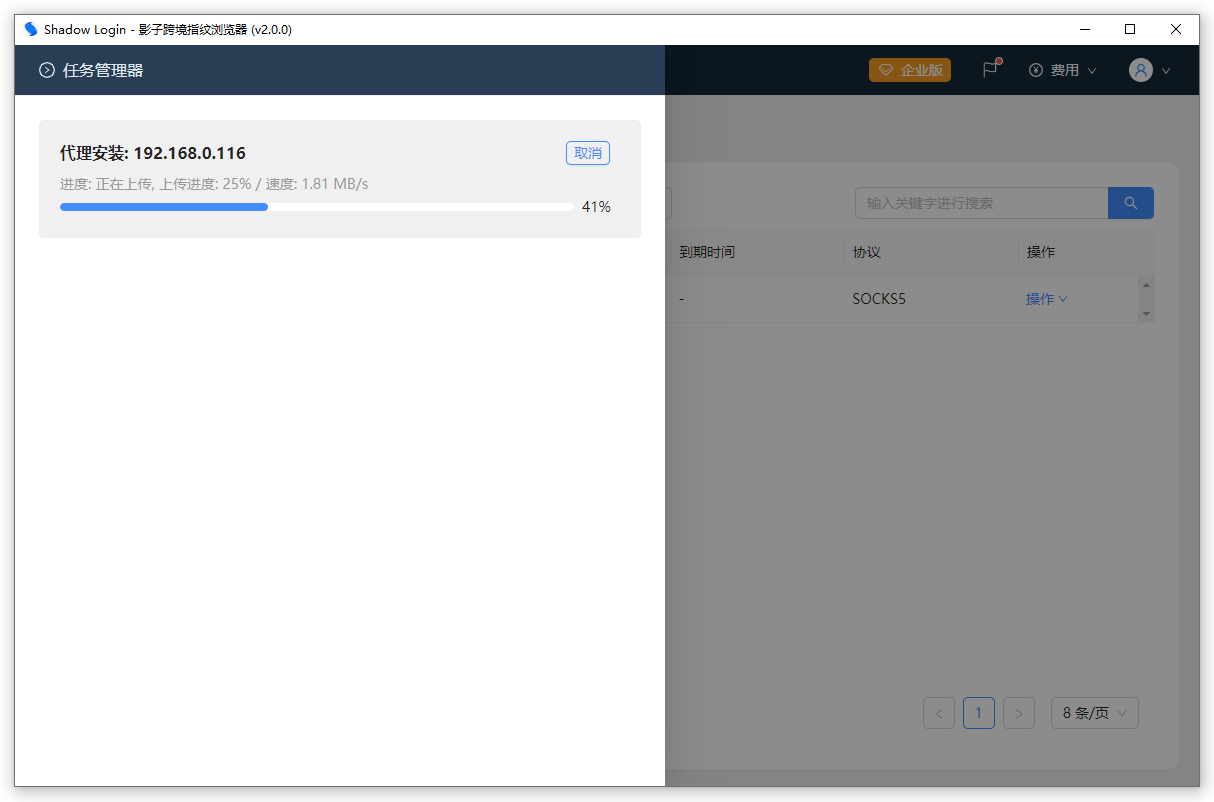1214x802 pixels.
Task: Click the 到期时间 column header
Action: click(x=707, y=252)
